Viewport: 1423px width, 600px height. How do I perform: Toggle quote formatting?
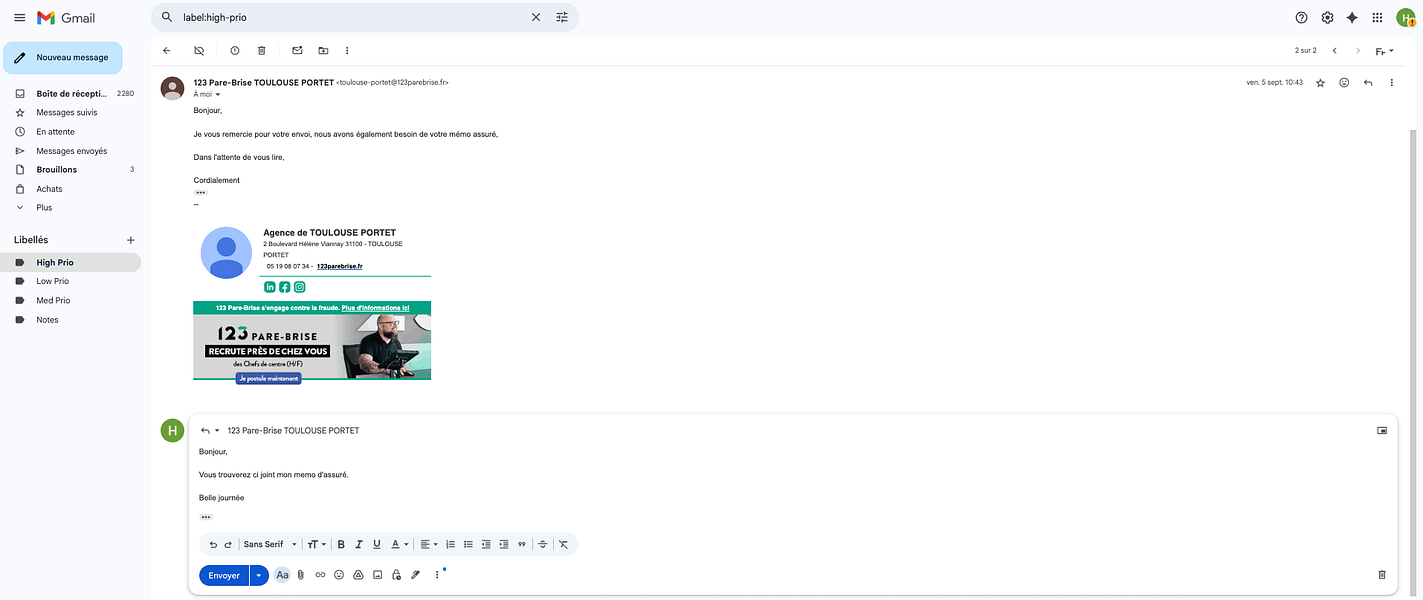click(x=522, y=544)
